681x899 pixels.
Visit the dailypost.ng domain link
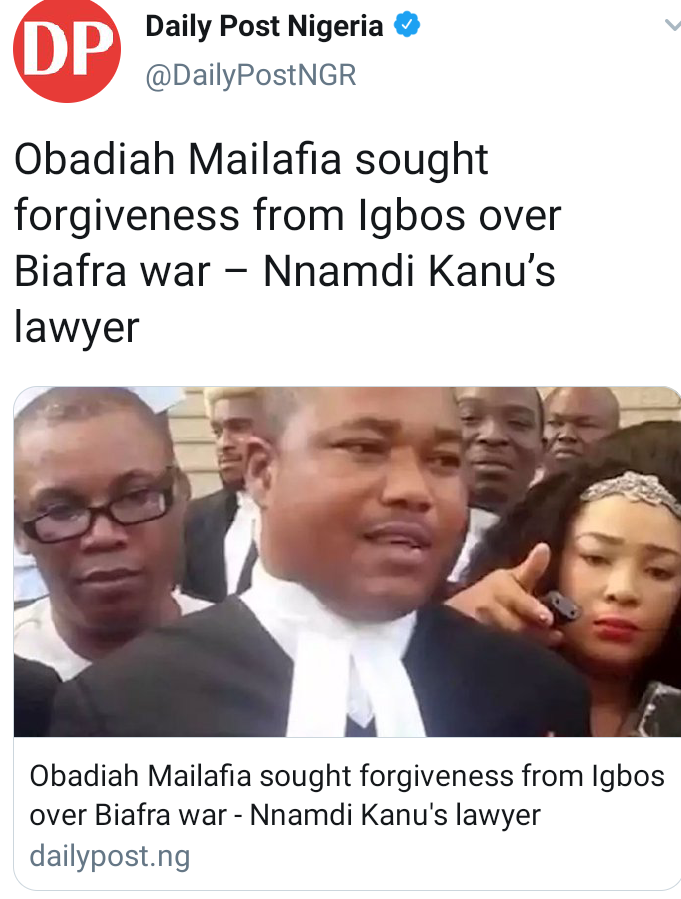point(109,856)
